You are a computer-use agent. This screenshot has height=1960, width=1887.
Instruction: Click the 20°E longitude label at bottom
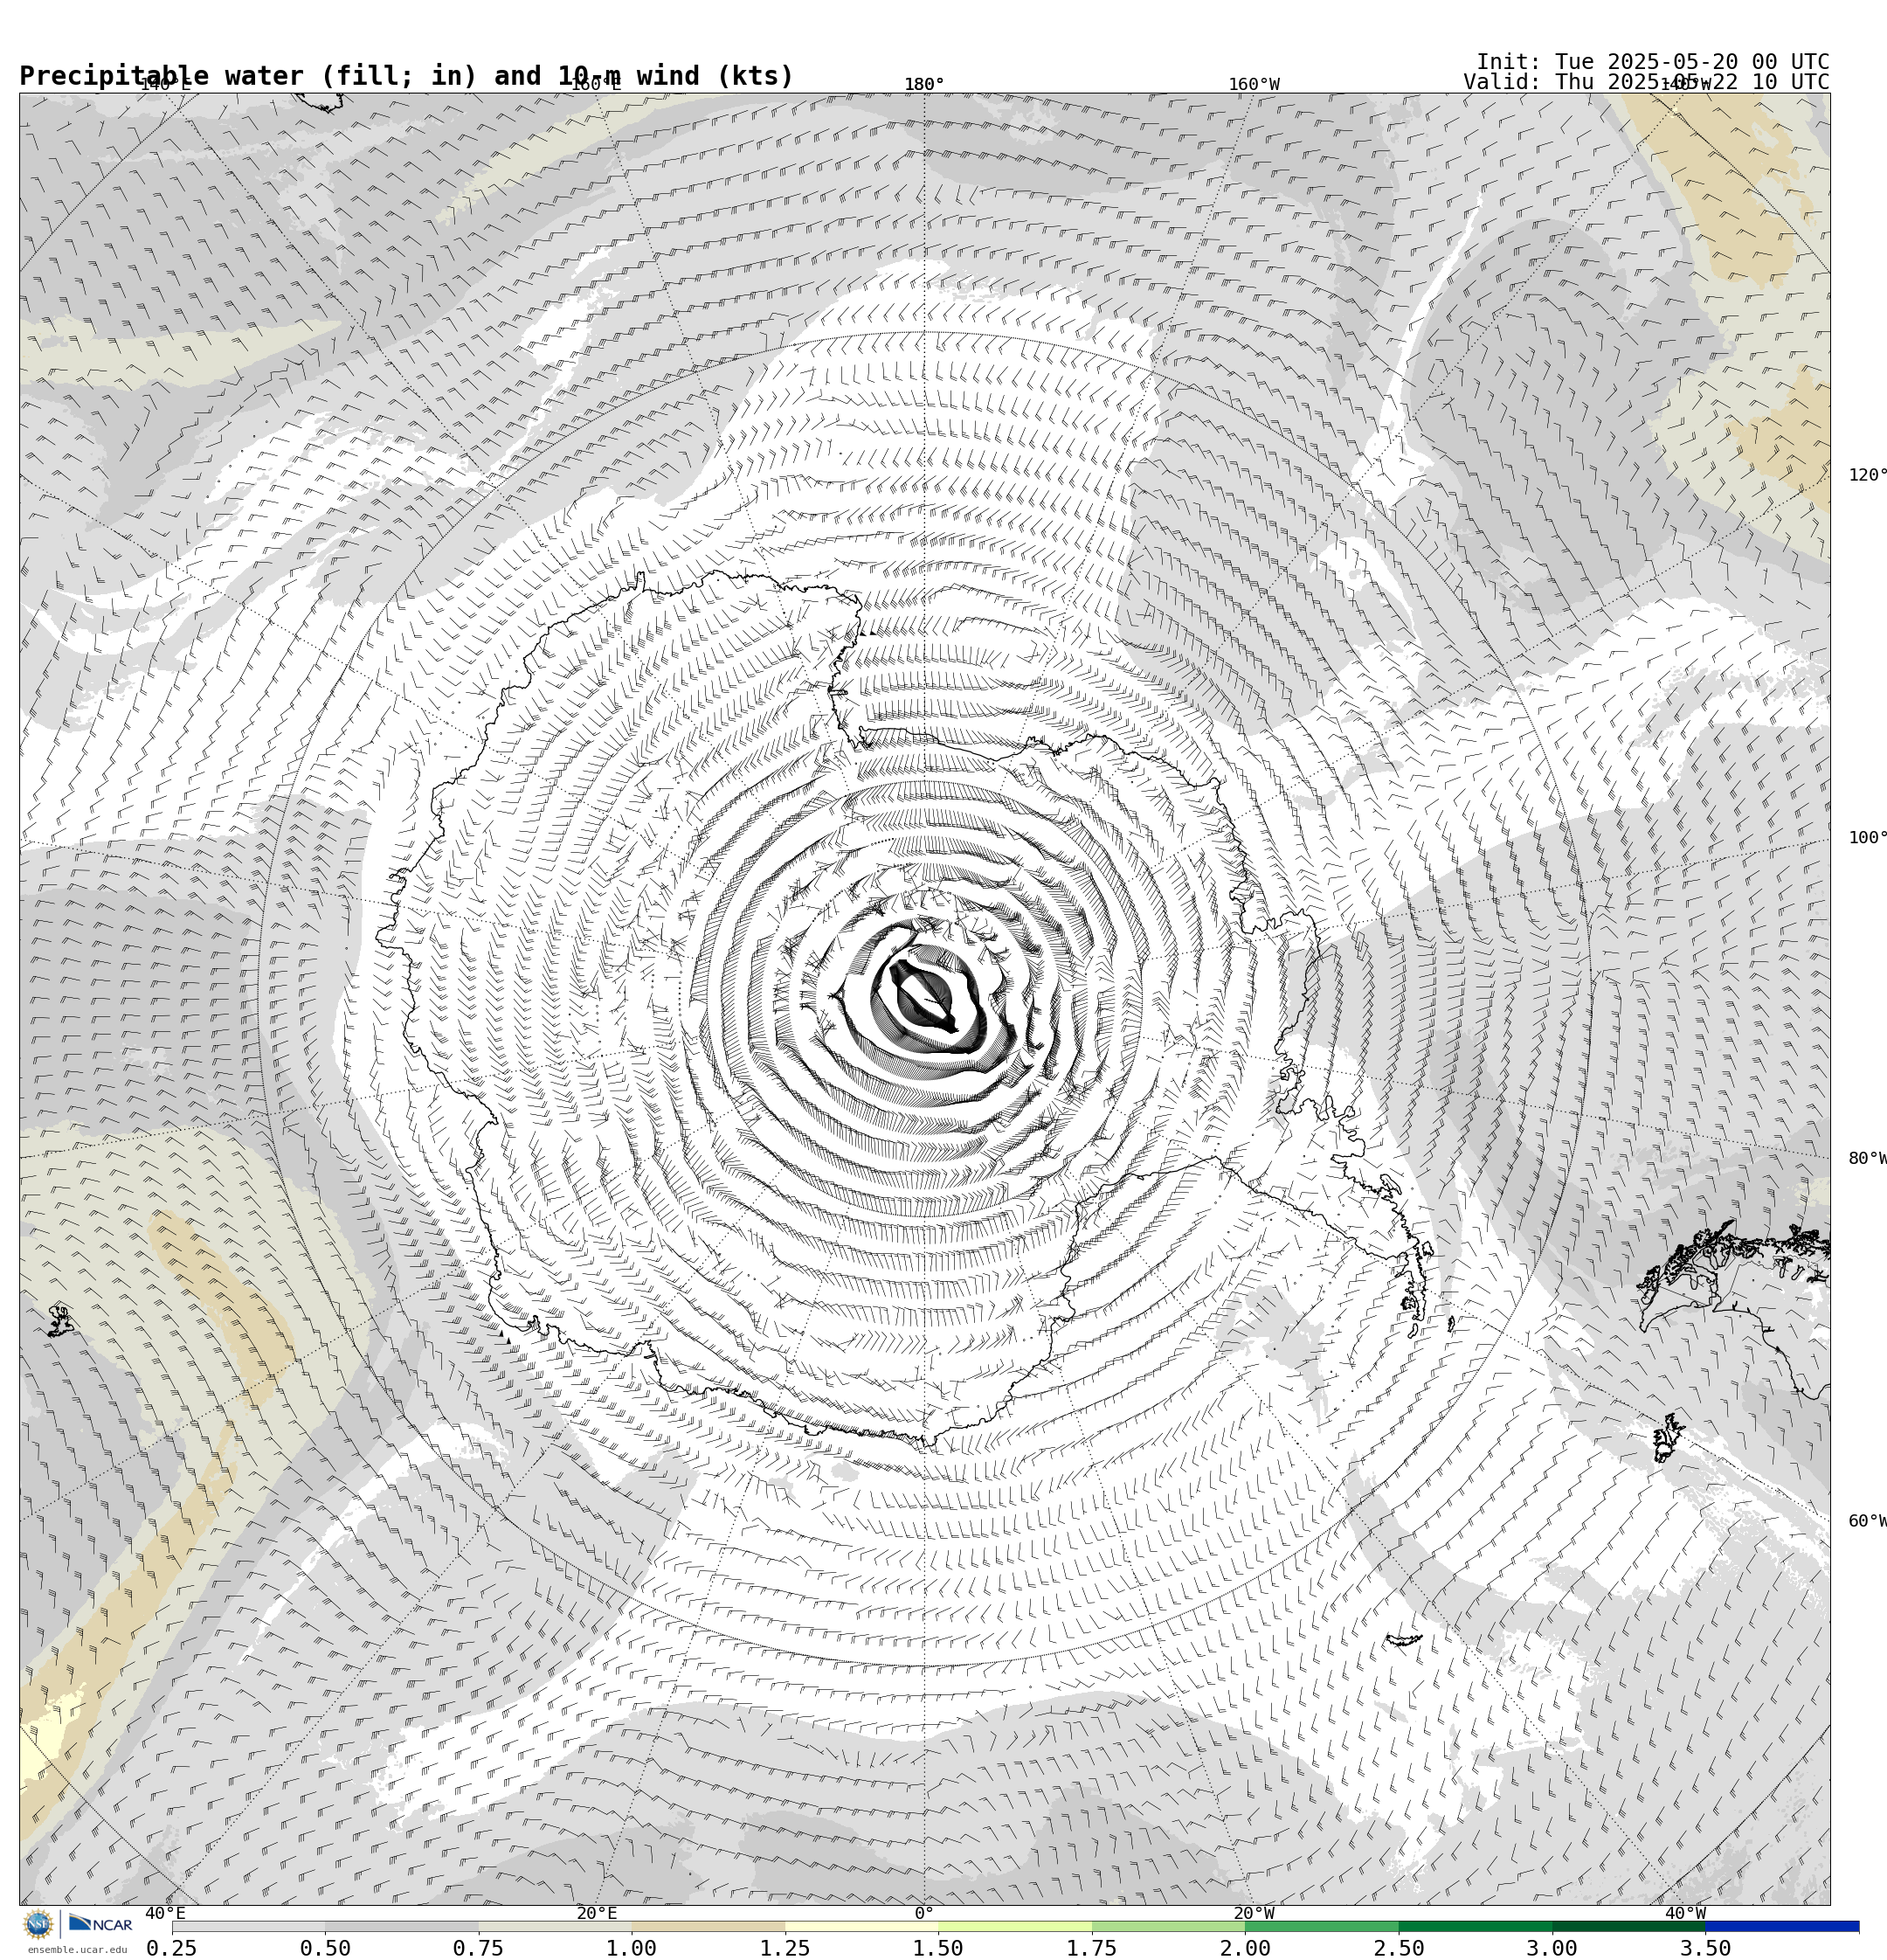pyautogui.click(x=597, y=1913)
